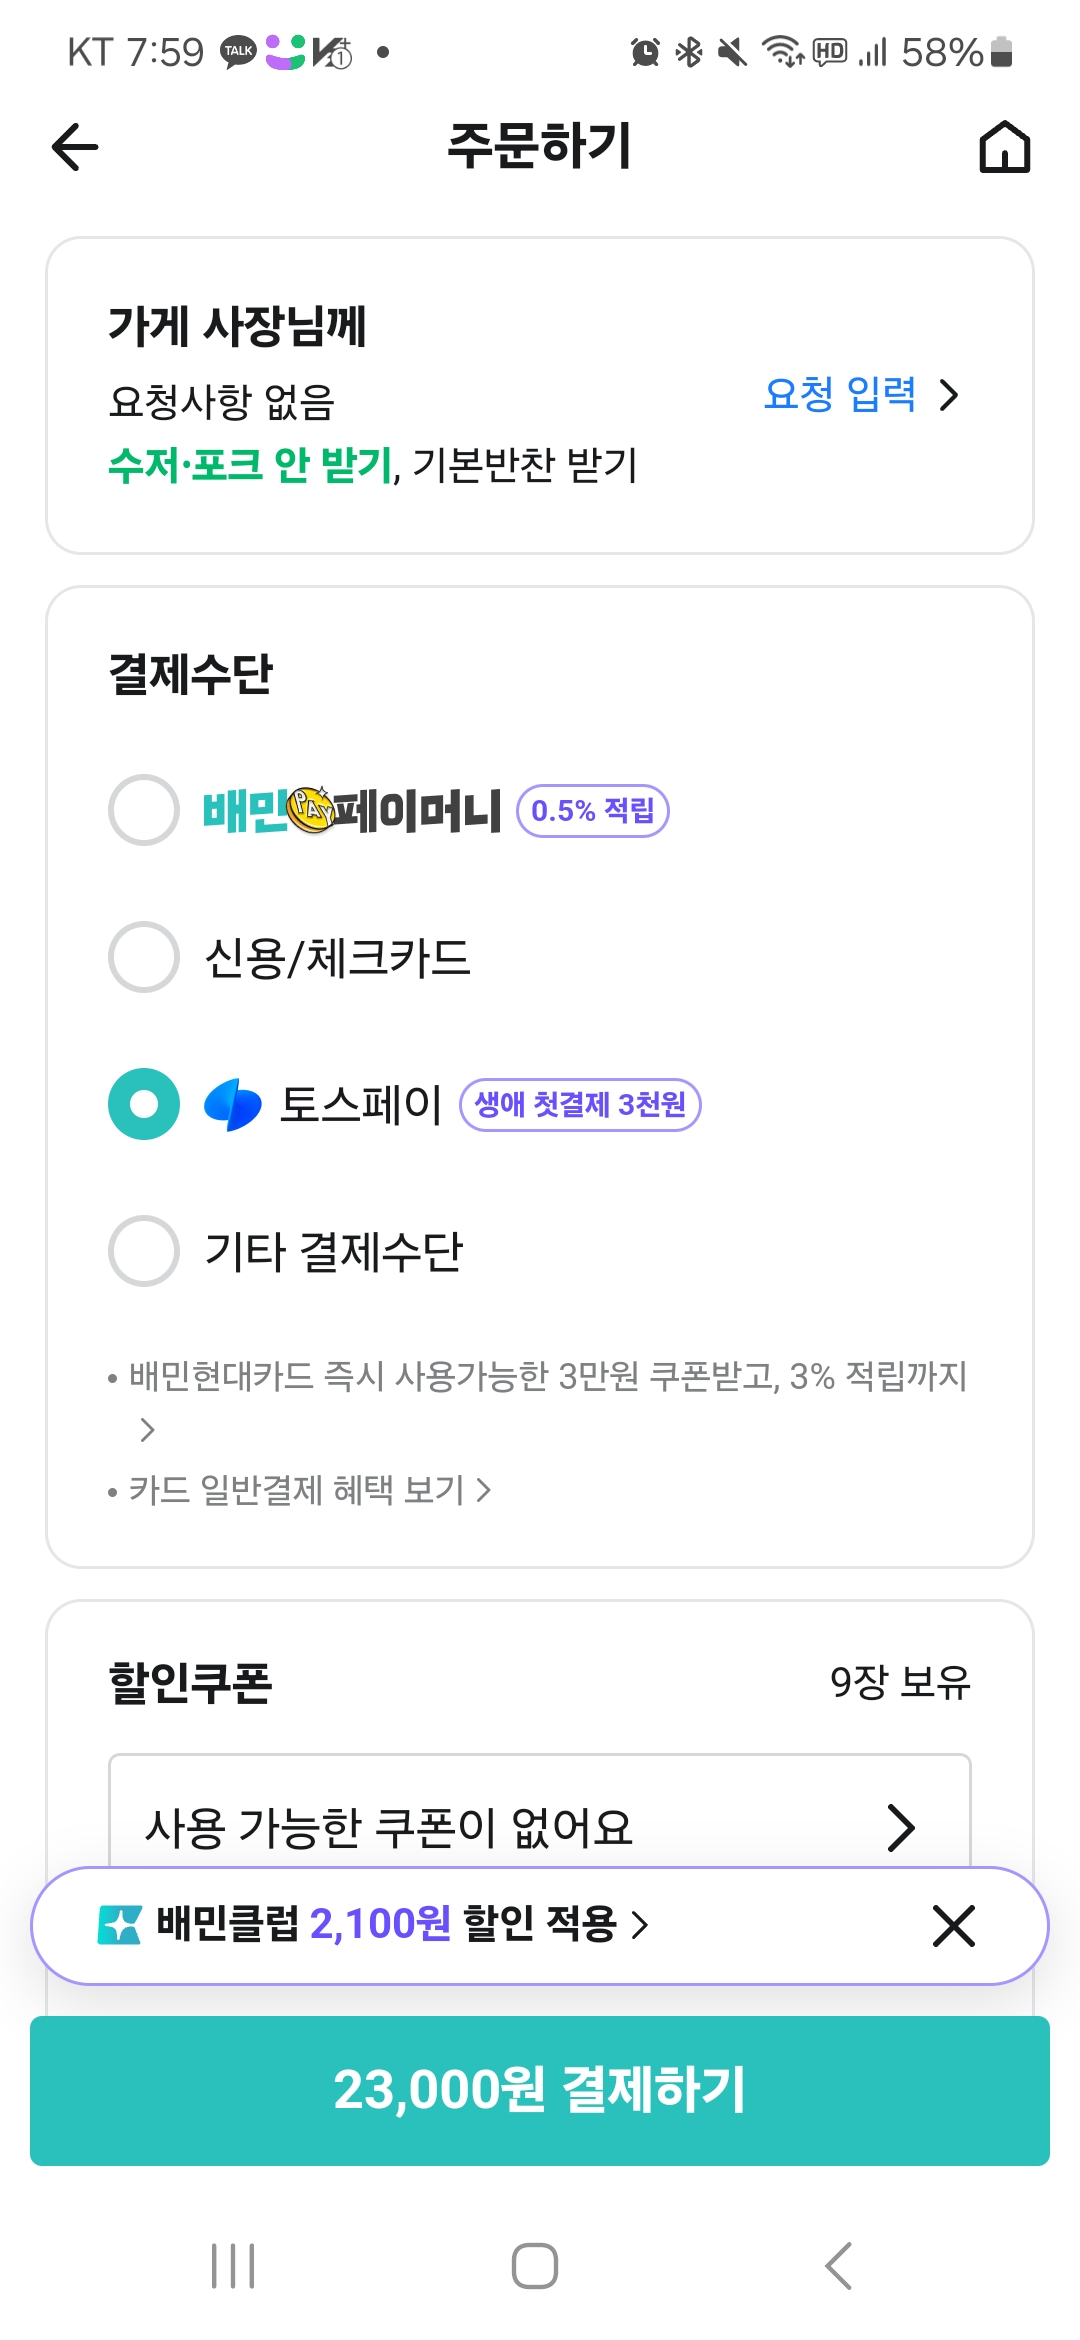Tap the Toss Pay logo icon
The image size is (1080, 2340).
pos(233,1105)
